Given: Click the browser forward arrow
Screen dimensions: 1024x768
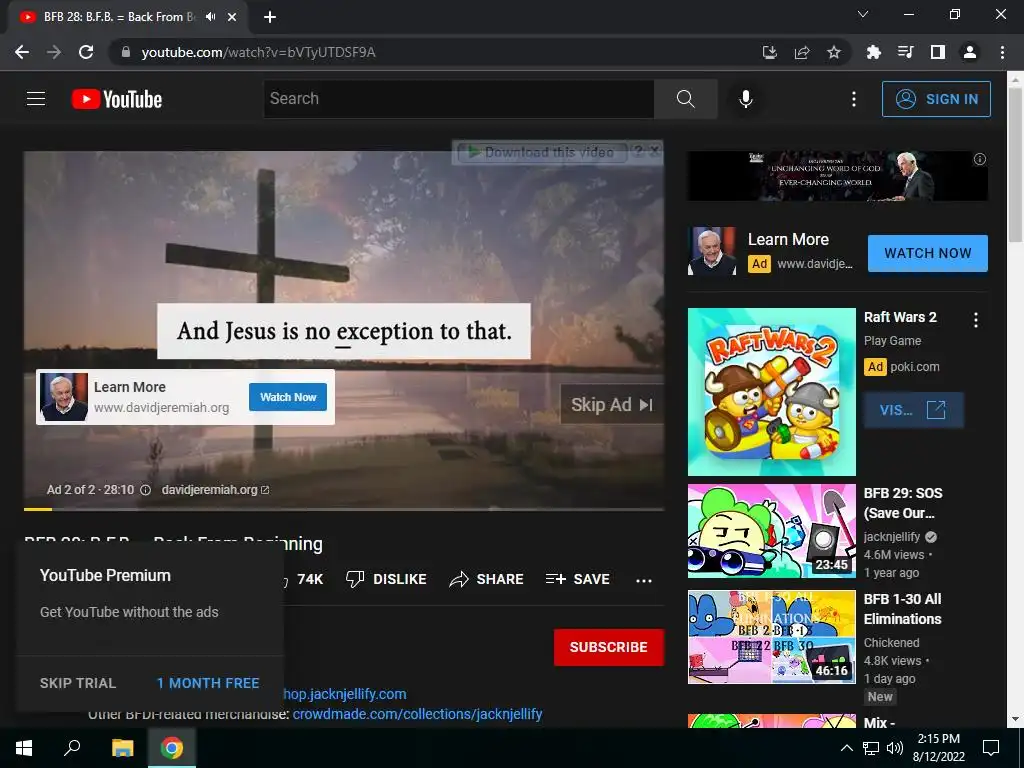Looking at the screenshot, I should pyautogui.click(x=54, y=52).
